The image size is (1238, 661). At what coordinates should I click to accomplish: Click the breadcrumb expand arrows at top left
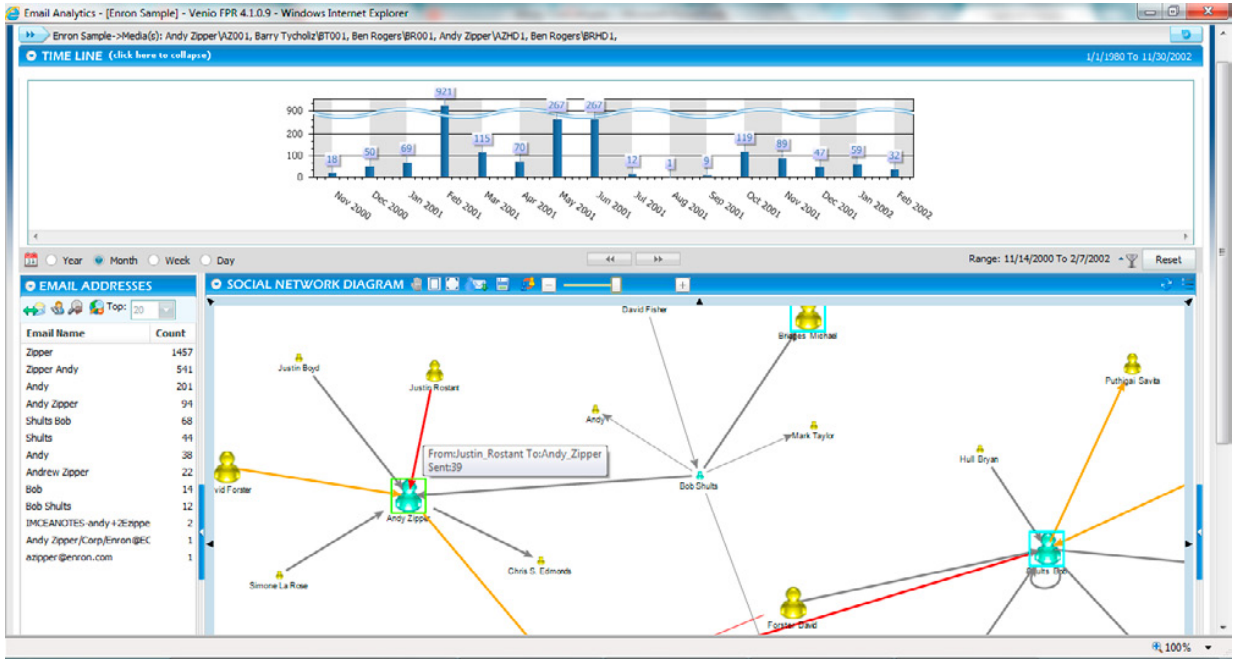tap(36, 35)
